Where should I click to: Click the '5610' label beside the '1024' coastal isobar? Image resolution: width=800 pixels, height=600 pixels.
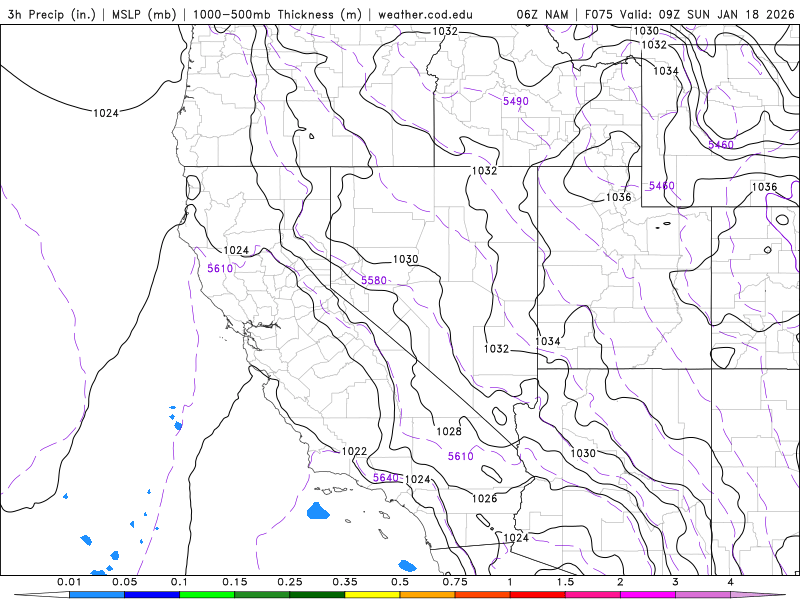click(x=220, y=268)
